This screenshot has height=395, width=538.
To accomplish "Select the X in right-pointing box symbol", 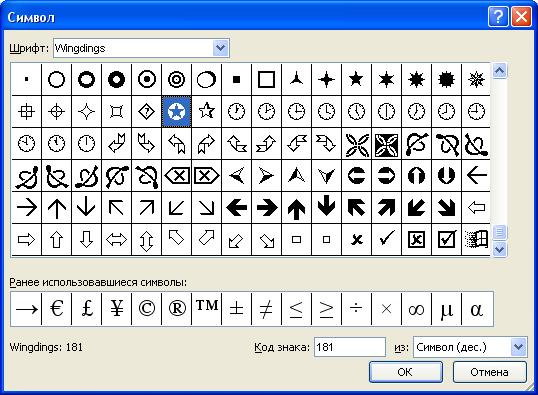I will point(207,176).
